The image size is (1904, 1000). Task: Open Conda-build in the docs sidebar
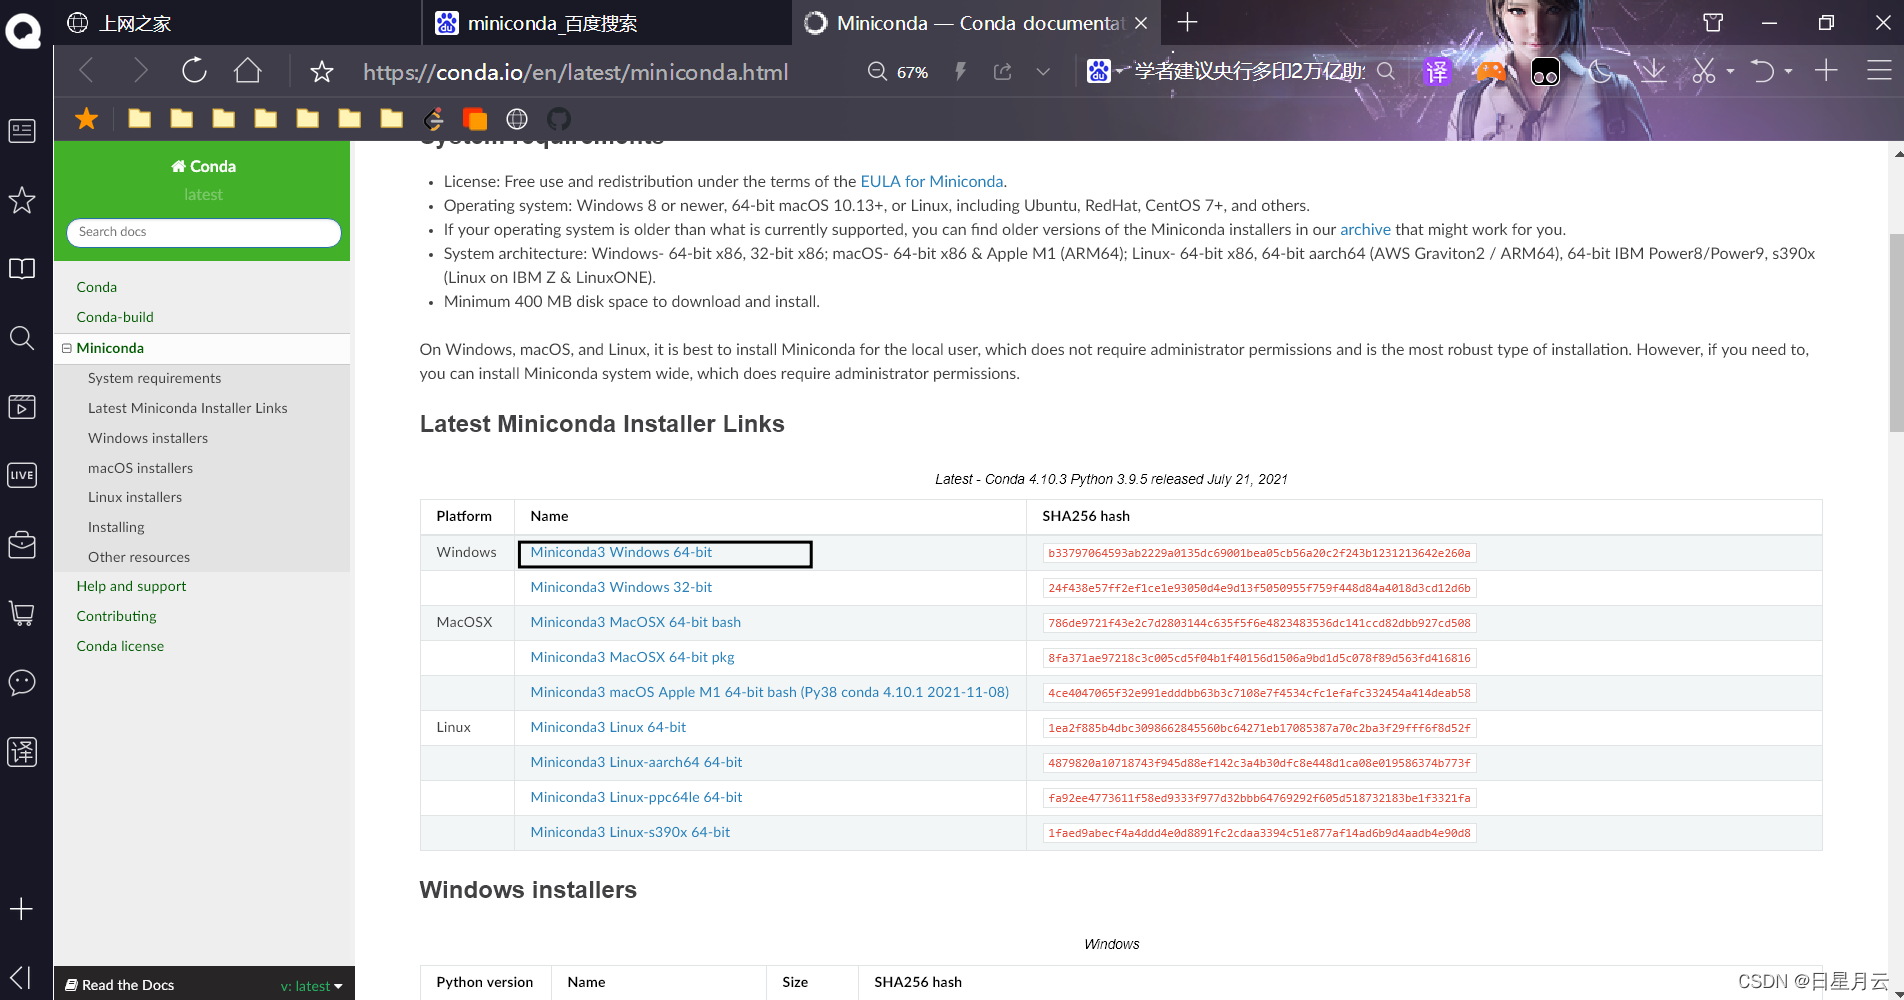tap(115, 317)
